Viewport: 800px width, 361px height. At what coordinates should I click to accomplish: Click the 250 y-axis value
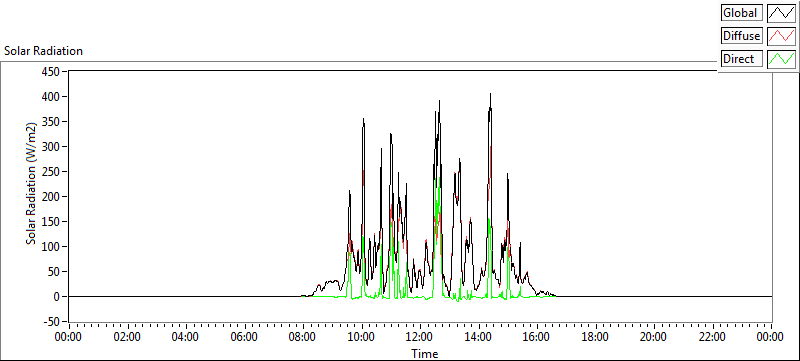pos(51,171)
